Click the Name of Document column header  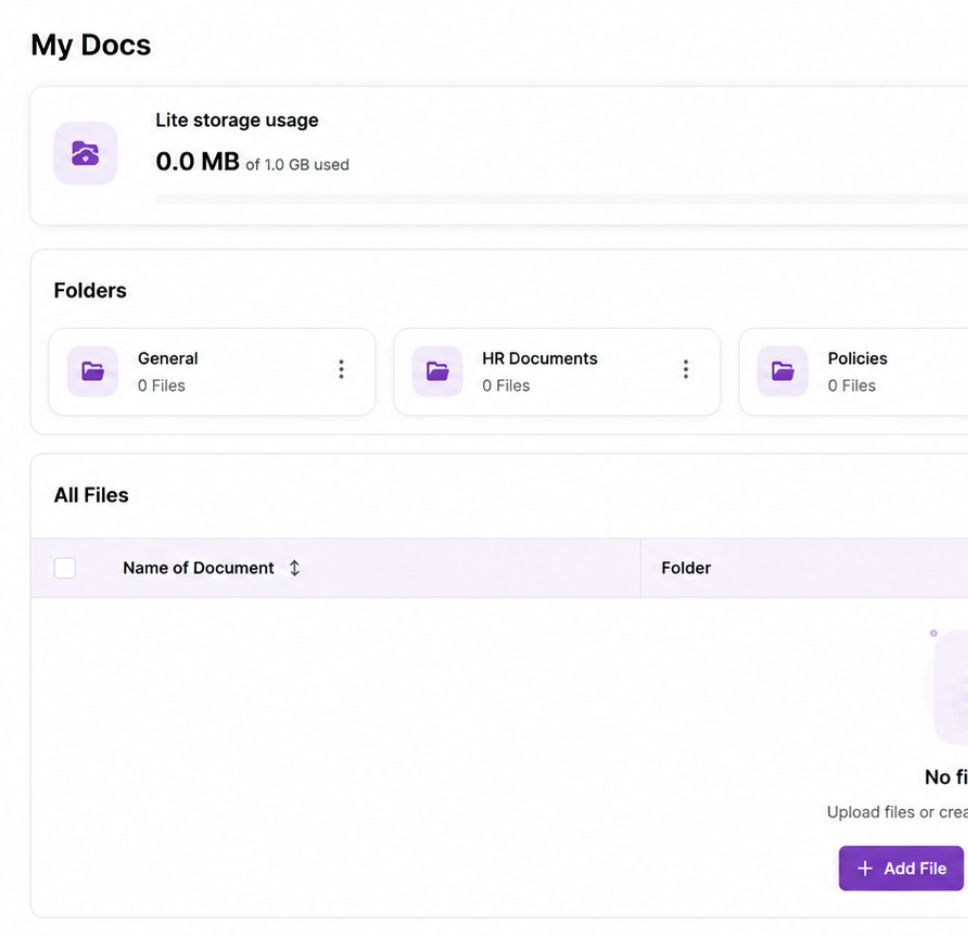click(198, 568)
